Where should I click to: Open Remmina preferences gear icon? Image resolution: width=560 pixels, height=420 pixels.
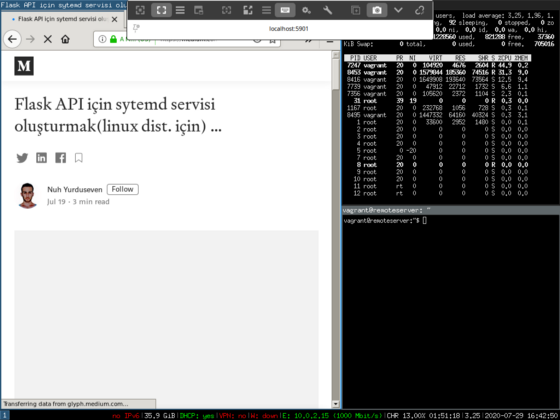(x=306, y=10)
